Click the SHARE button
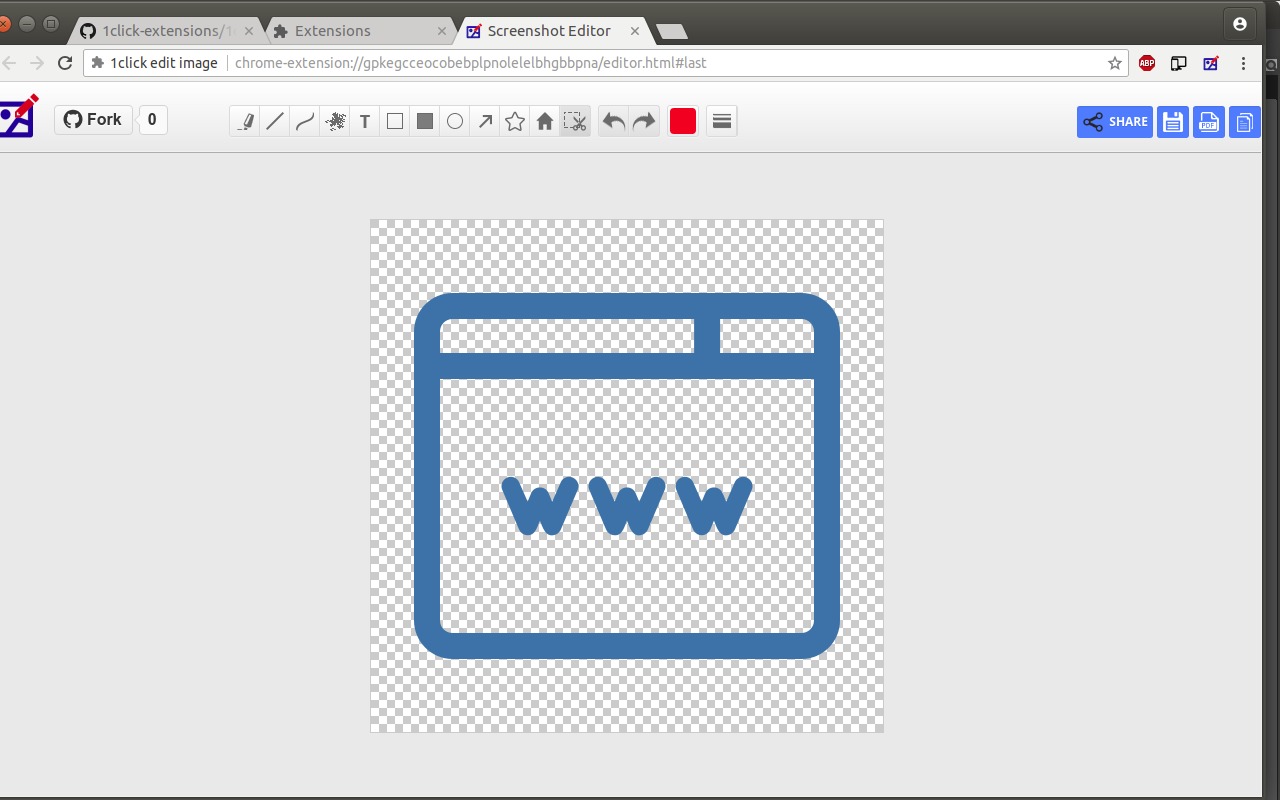 coord(1115,122)
